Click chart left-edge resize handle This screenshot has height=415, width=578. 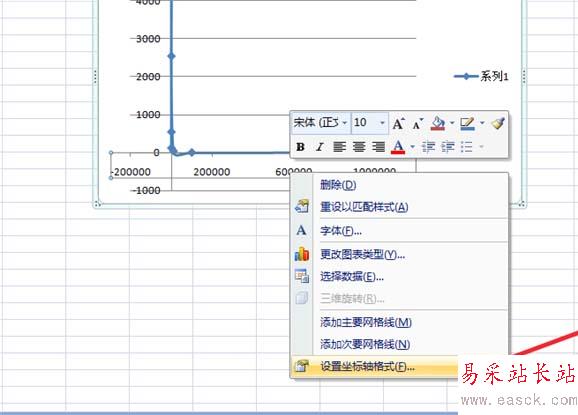[95, 77]
